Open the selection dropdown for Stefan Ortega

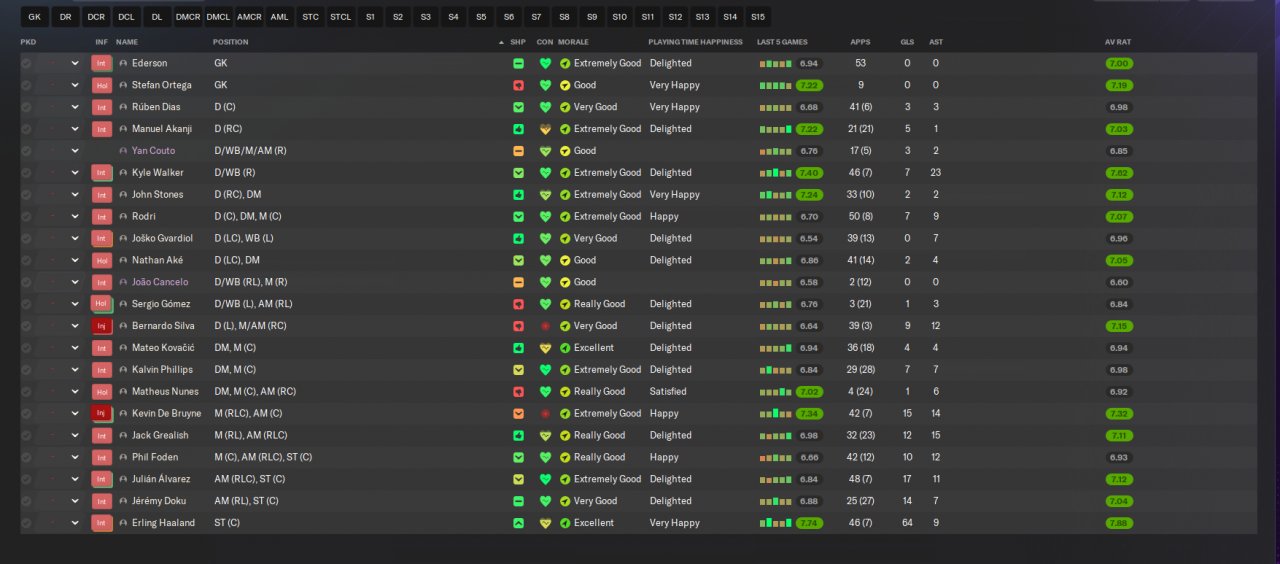(x=74, y=85)
